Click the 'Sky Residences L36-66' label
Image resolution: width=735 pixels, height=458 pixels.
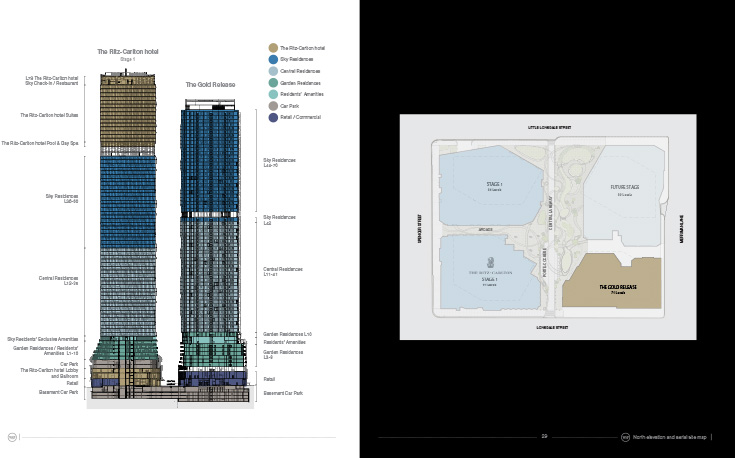pyautogui.click(x=62, y=199)
